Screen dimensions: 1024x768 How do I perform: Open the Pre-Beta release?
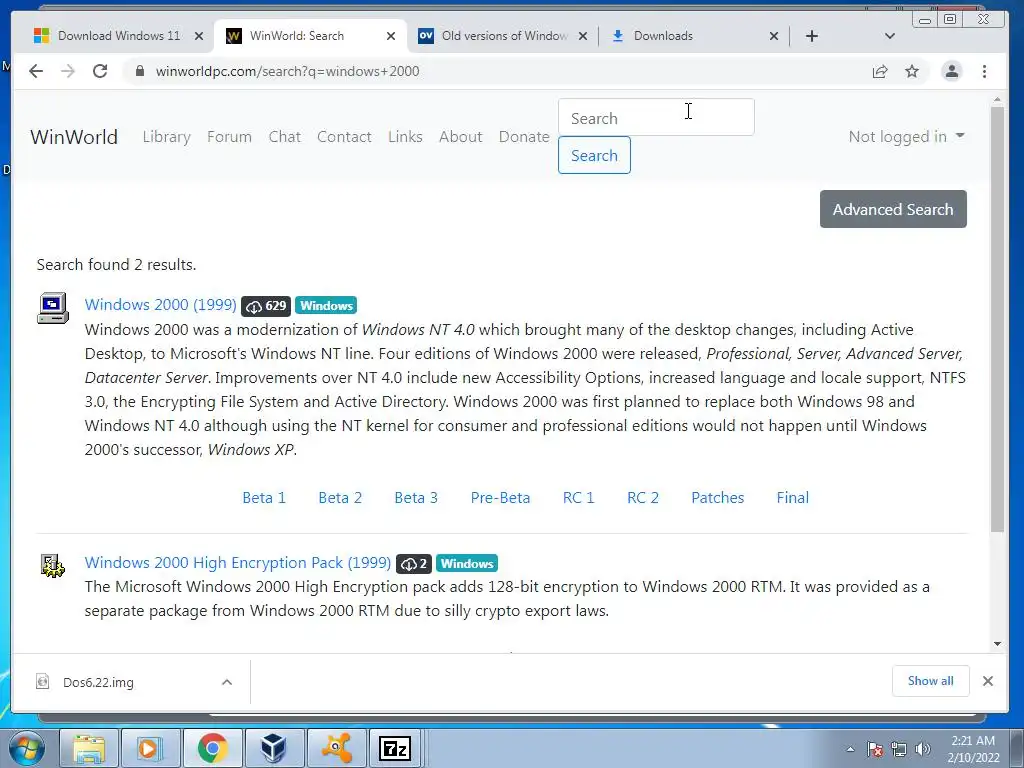click(500, 498)
